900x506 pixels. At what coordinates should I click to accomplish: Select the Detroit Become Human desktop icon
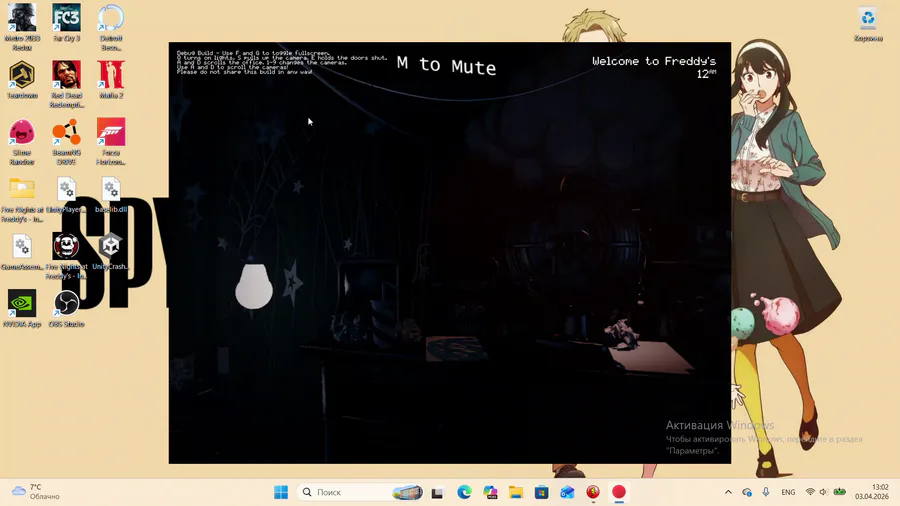(111, 26)
